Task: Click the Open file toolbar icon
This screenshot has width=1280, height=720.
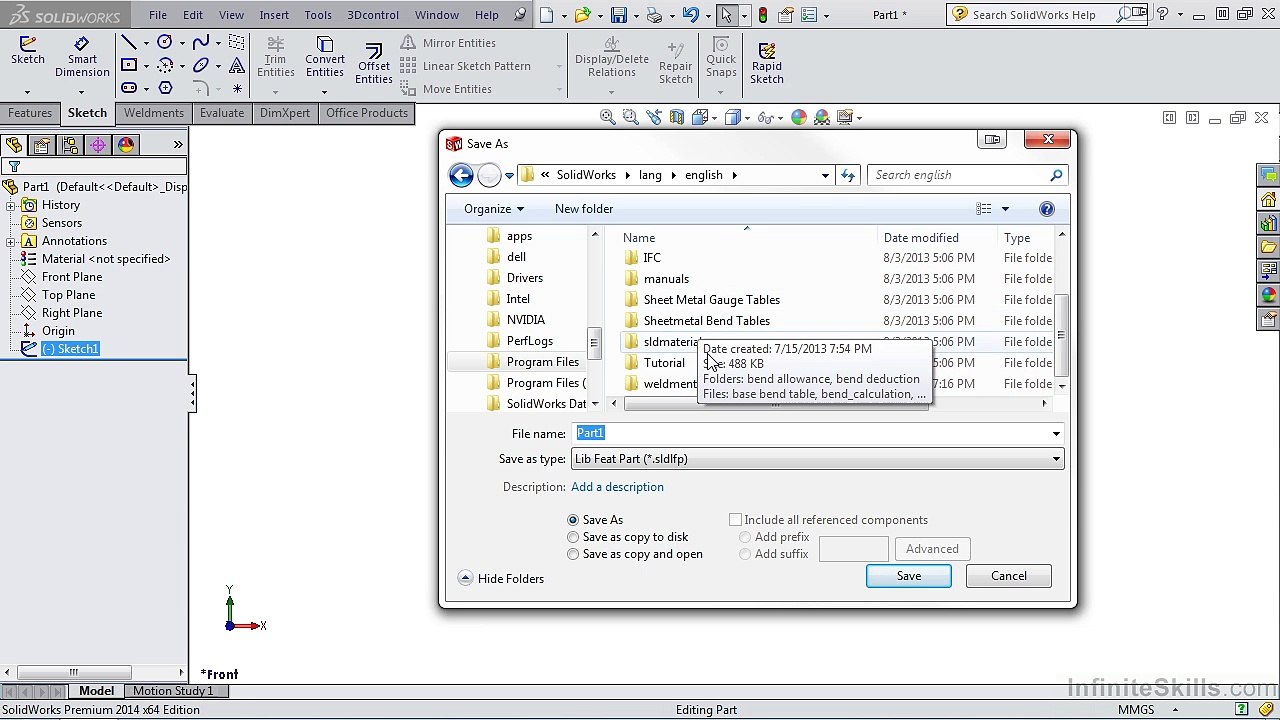Action: point(583,15)
